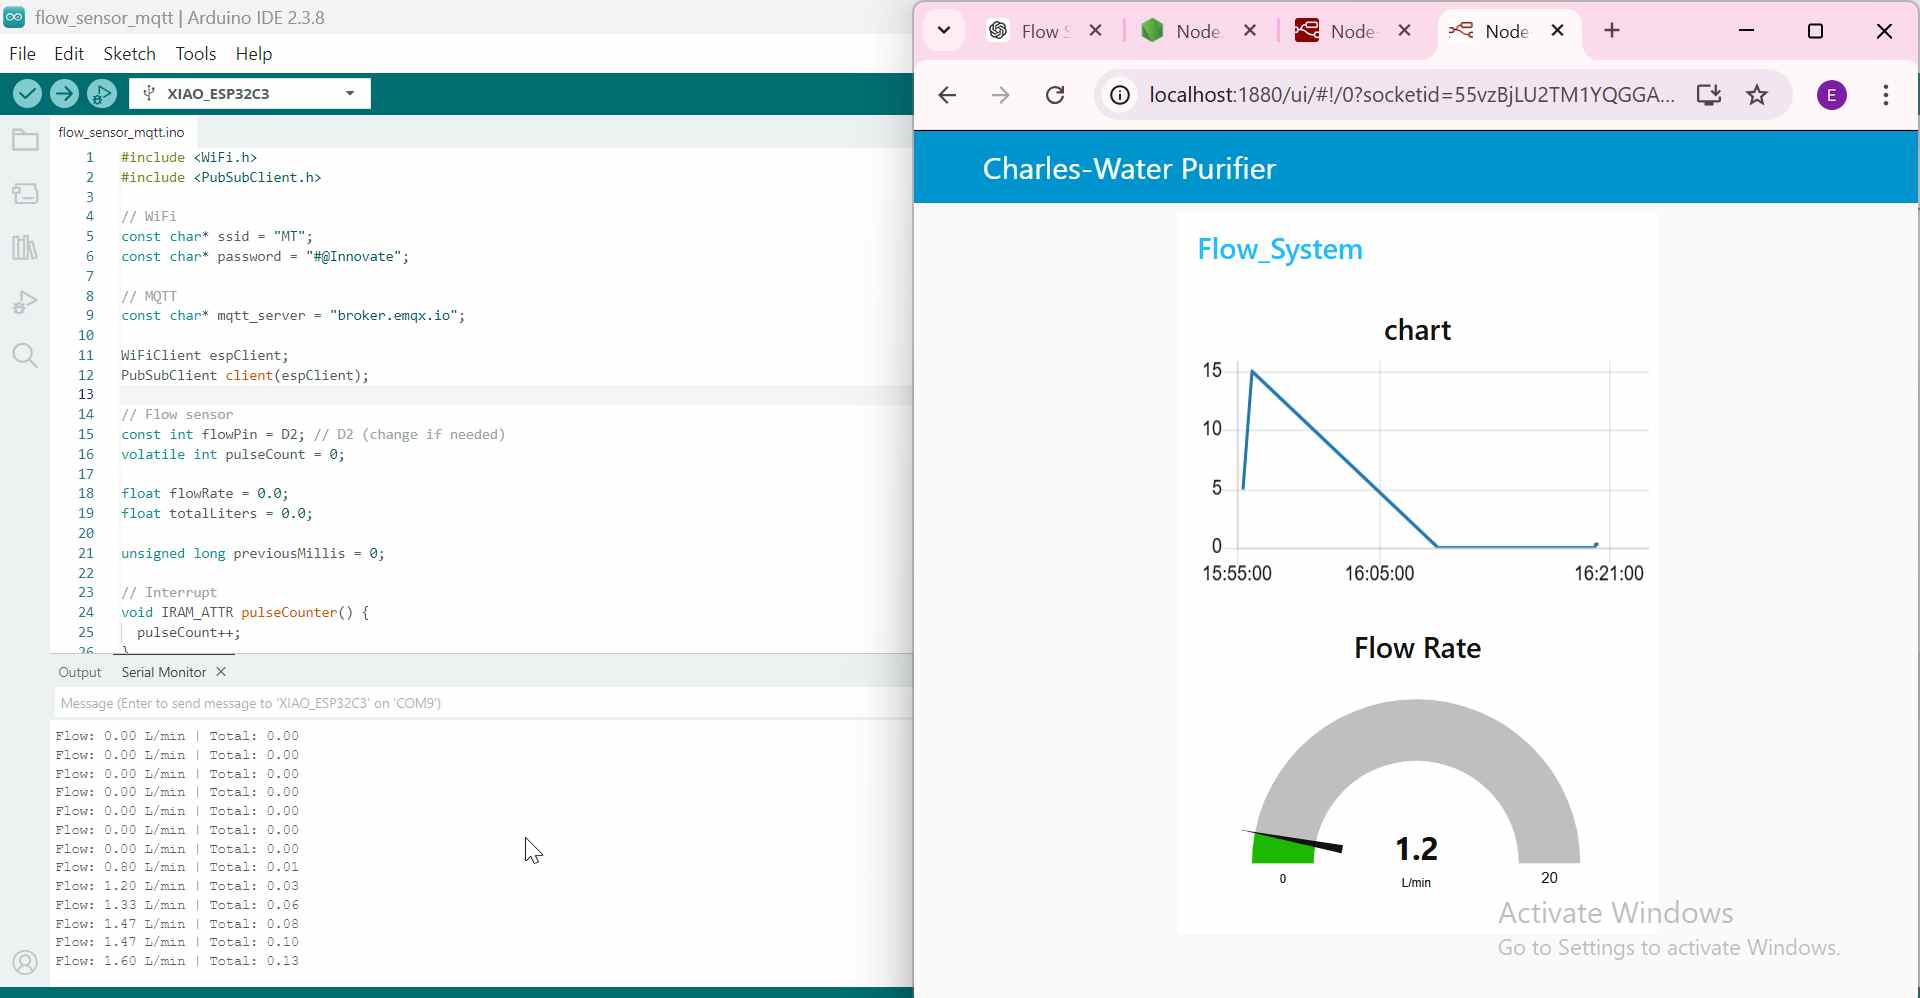Expand the XIAO_ESP32C3 board selector dropdown
The height and width of the screenshot is (998, 1920).
pos(350,94)
